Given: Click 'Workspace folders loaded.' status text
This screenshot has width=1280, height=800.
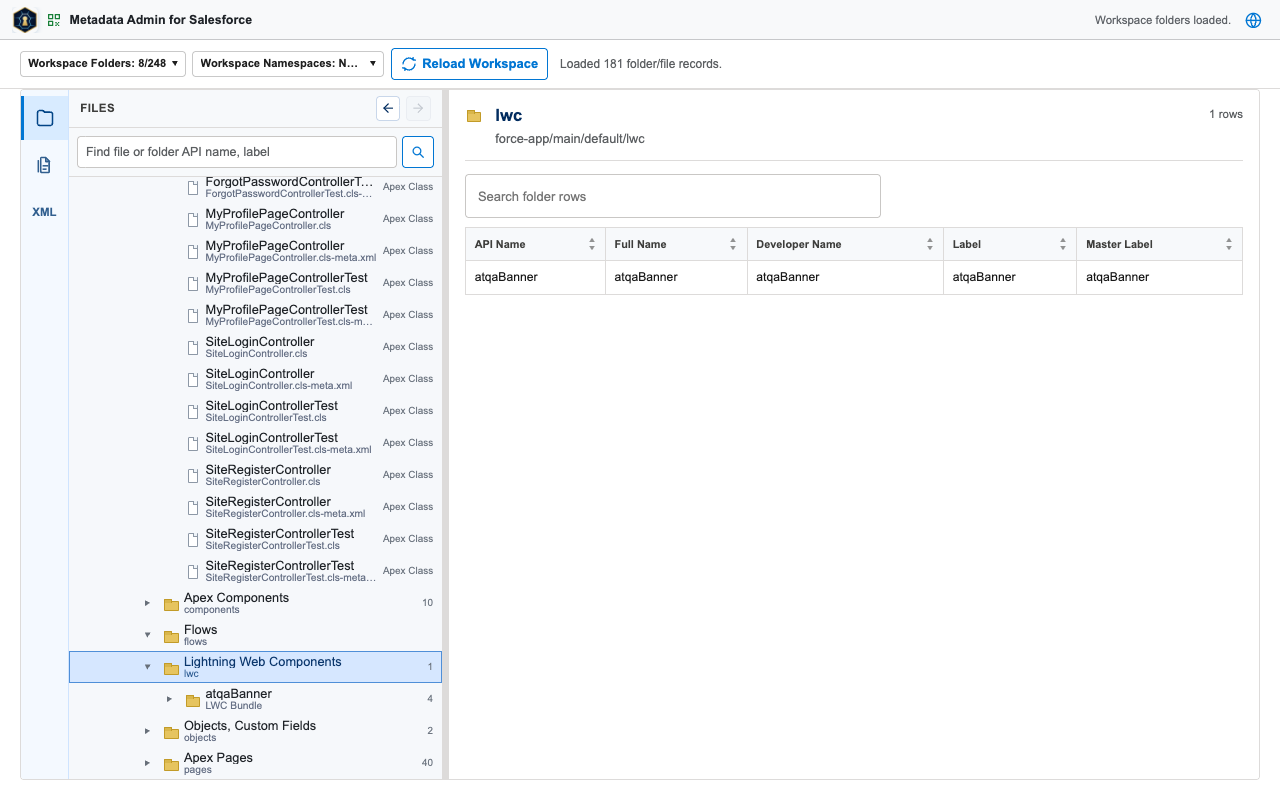Looking at the screenshot, I should (1162, 20).
